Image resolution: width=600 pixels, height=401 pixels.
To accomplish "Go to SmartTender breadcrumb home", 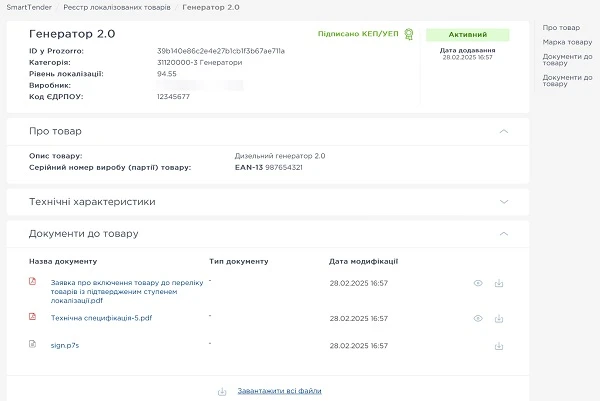I will pyautogui.click(x=28, y=7).
